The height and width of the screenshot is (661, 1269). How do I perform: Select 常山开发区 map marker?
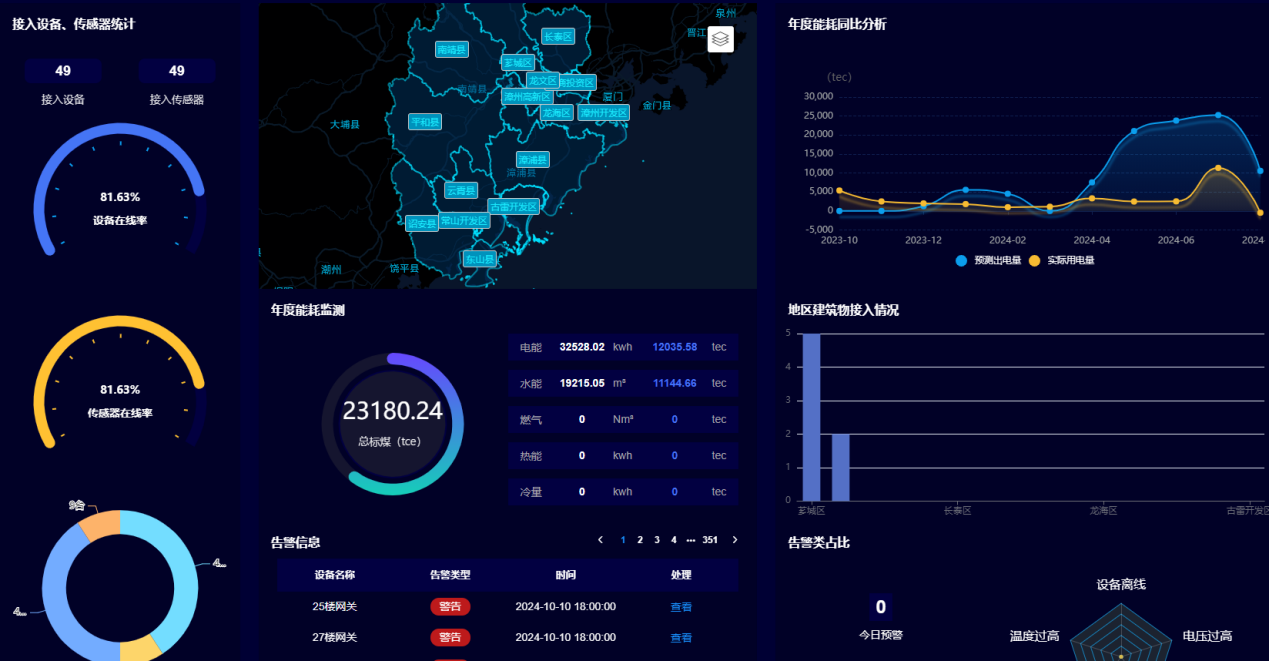[x=464, y=220]
